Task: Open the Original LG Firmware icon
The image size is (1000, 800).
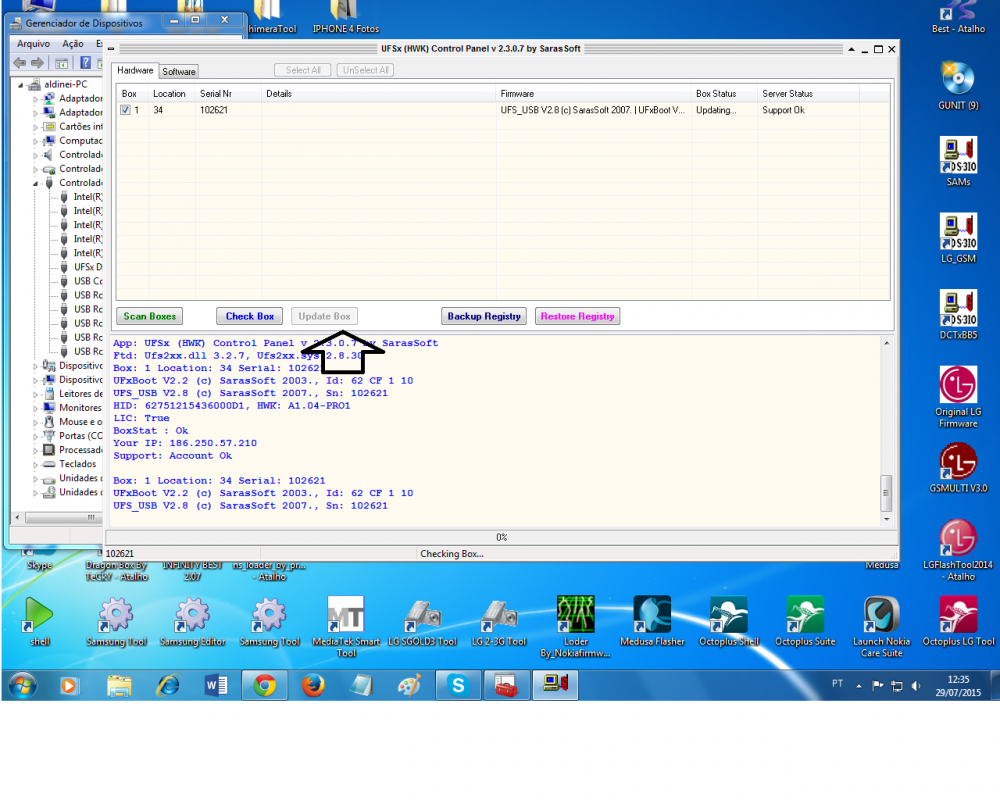Action: [958, 385]
